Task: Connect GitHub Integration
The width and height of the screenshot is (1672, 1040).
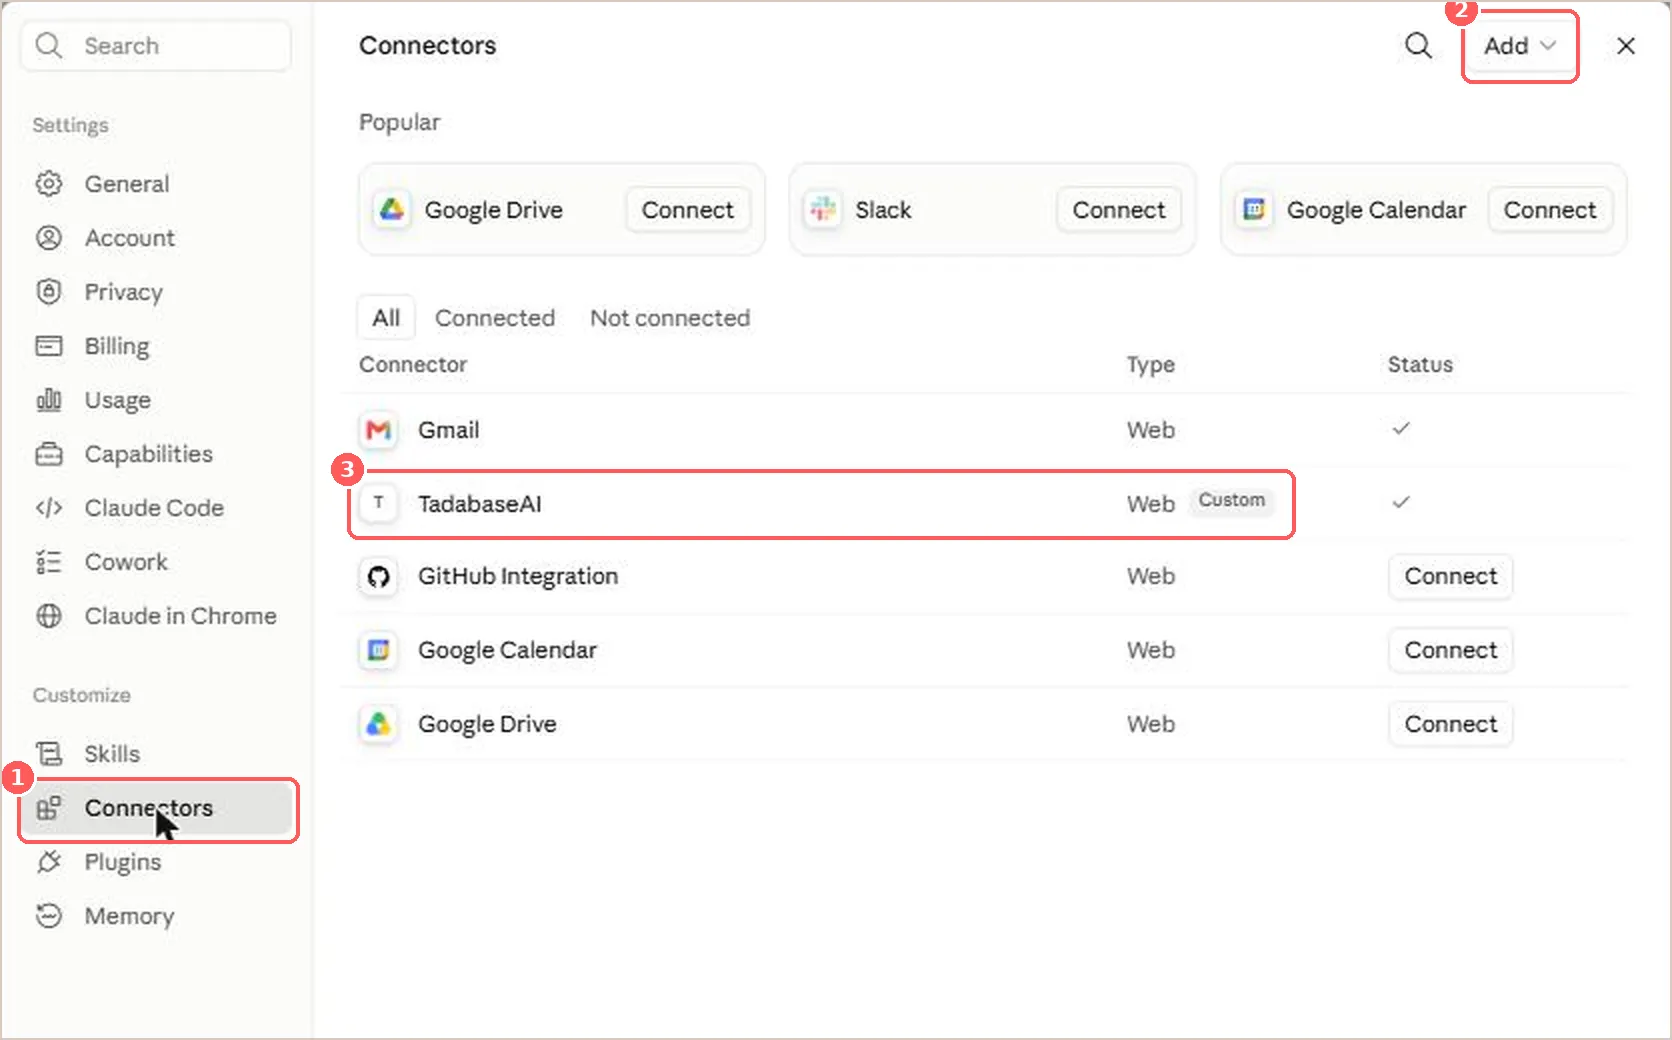Action: 1451,576
